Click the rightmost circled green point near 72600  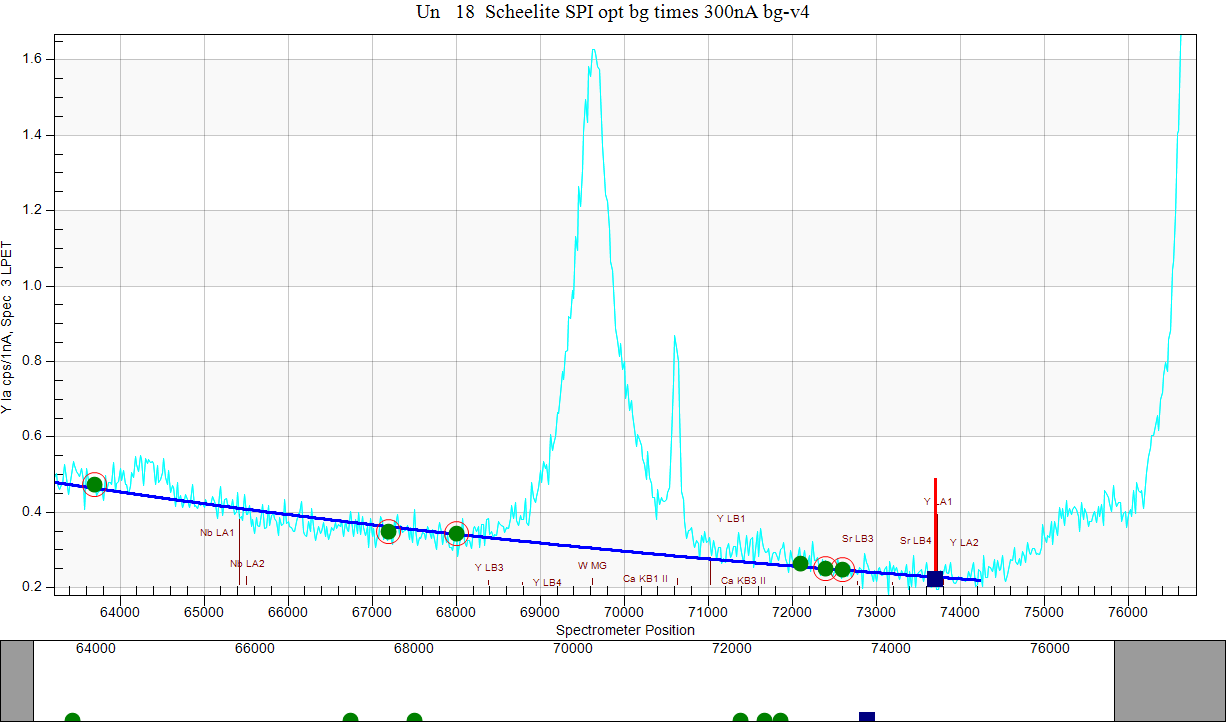click(843, 569)
